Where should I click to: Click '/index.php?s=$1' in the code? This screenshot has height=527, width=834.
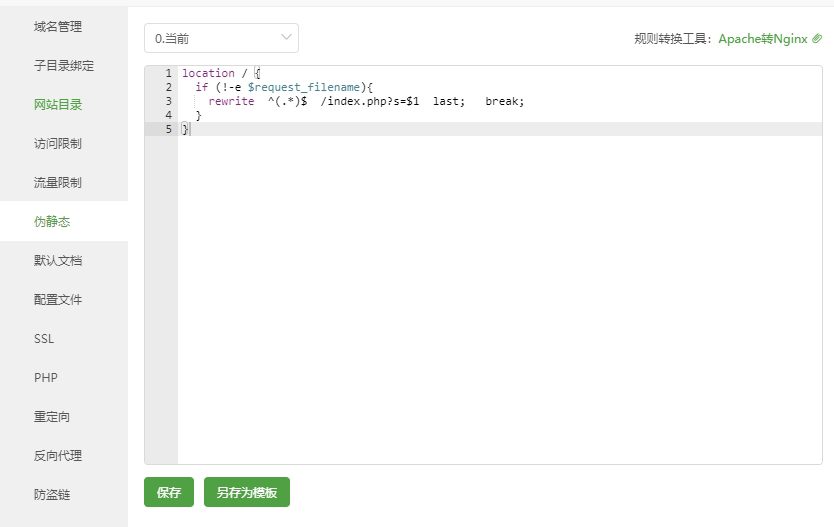(370, 101)
